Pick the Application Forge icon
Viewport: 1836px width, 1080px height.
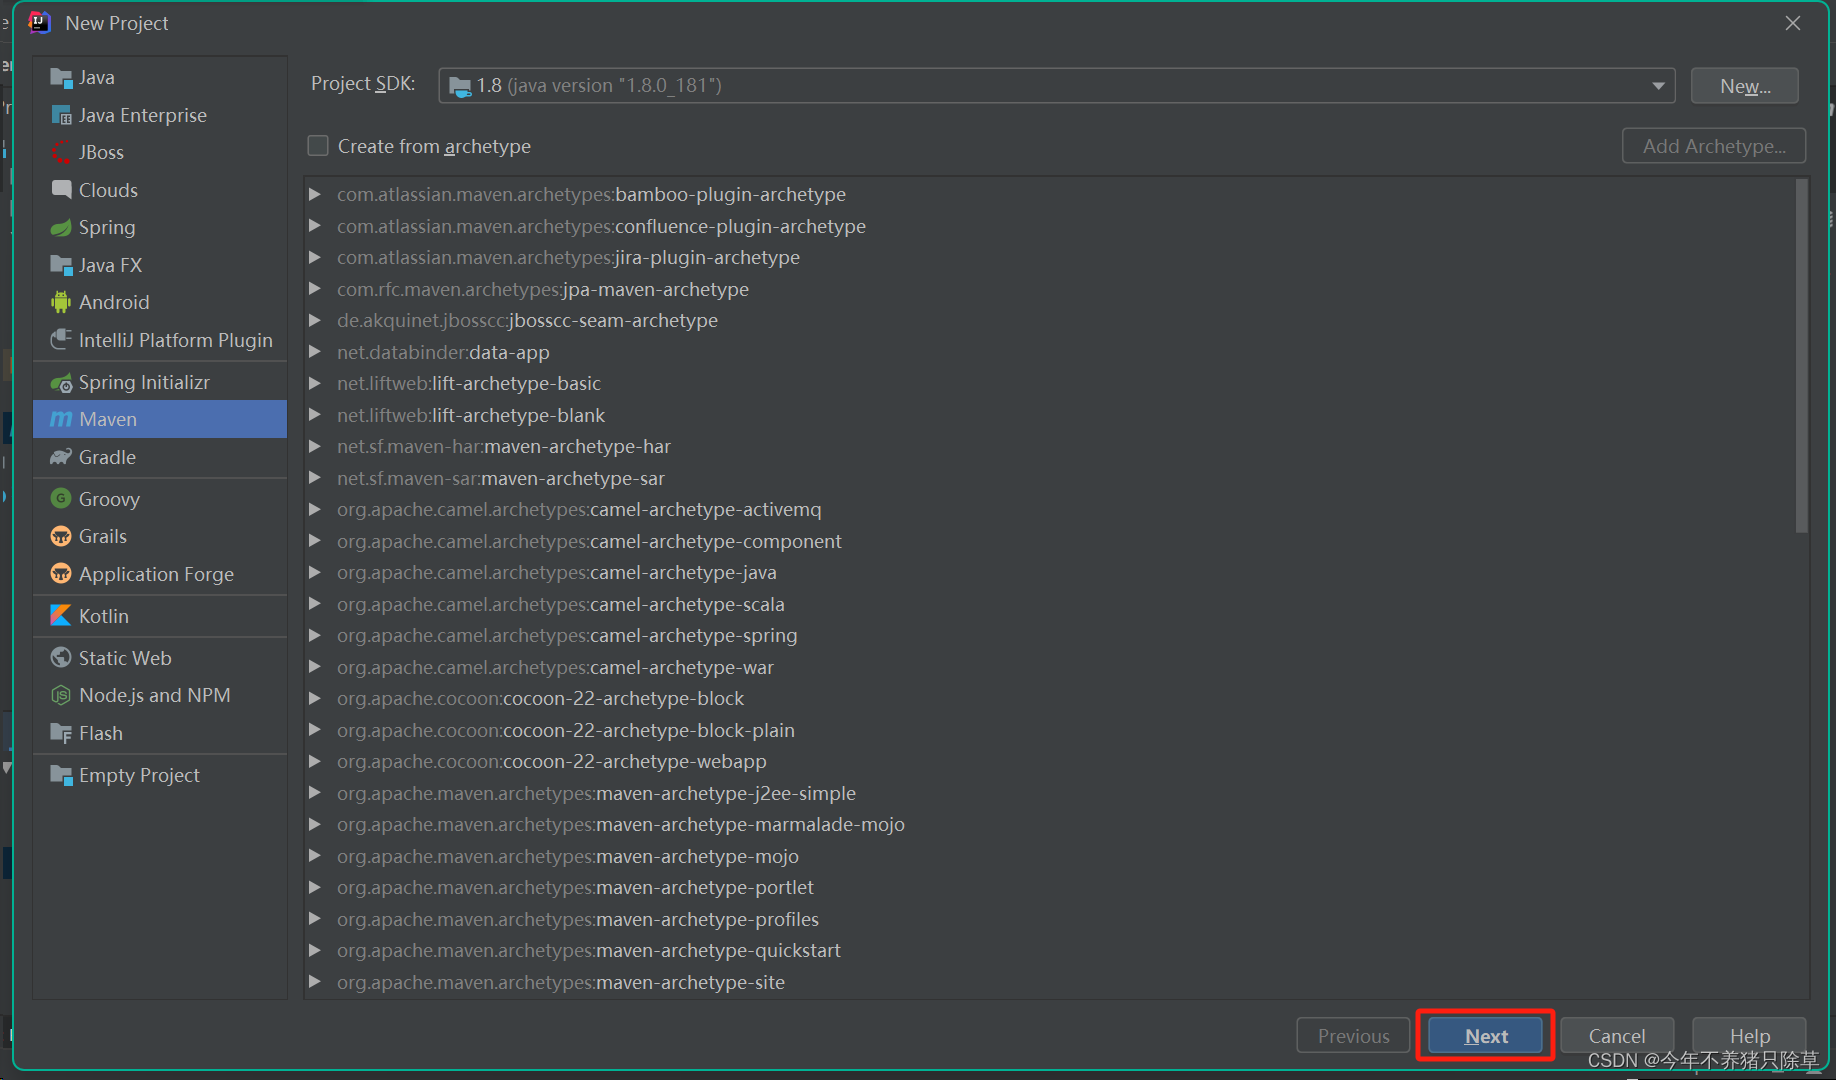61,574
